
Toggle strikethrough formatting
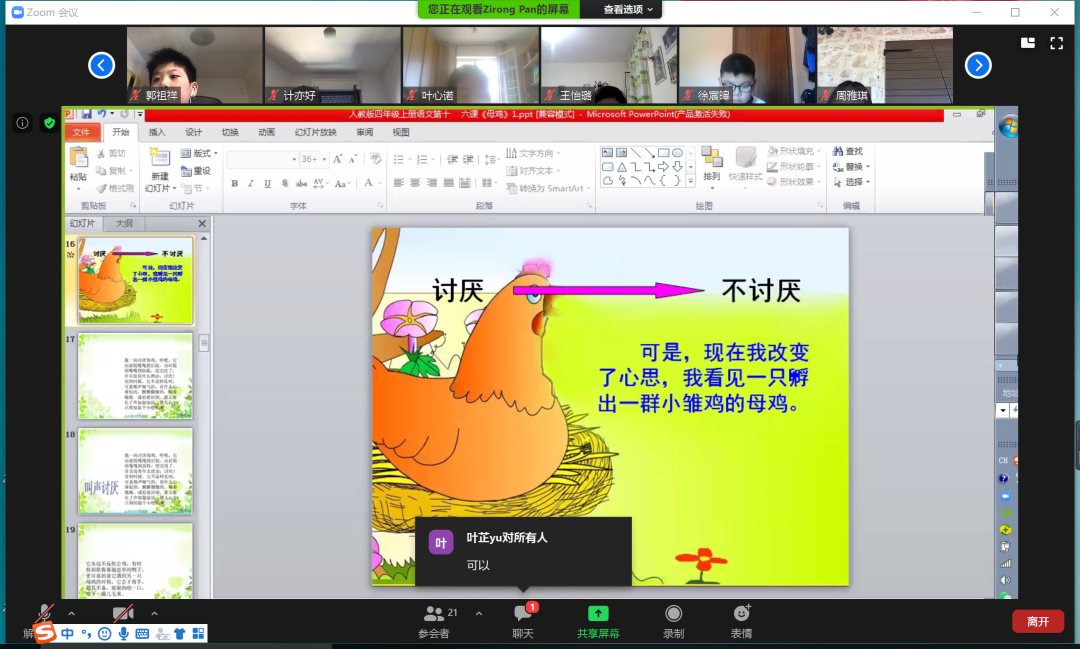tap(302, 183)
